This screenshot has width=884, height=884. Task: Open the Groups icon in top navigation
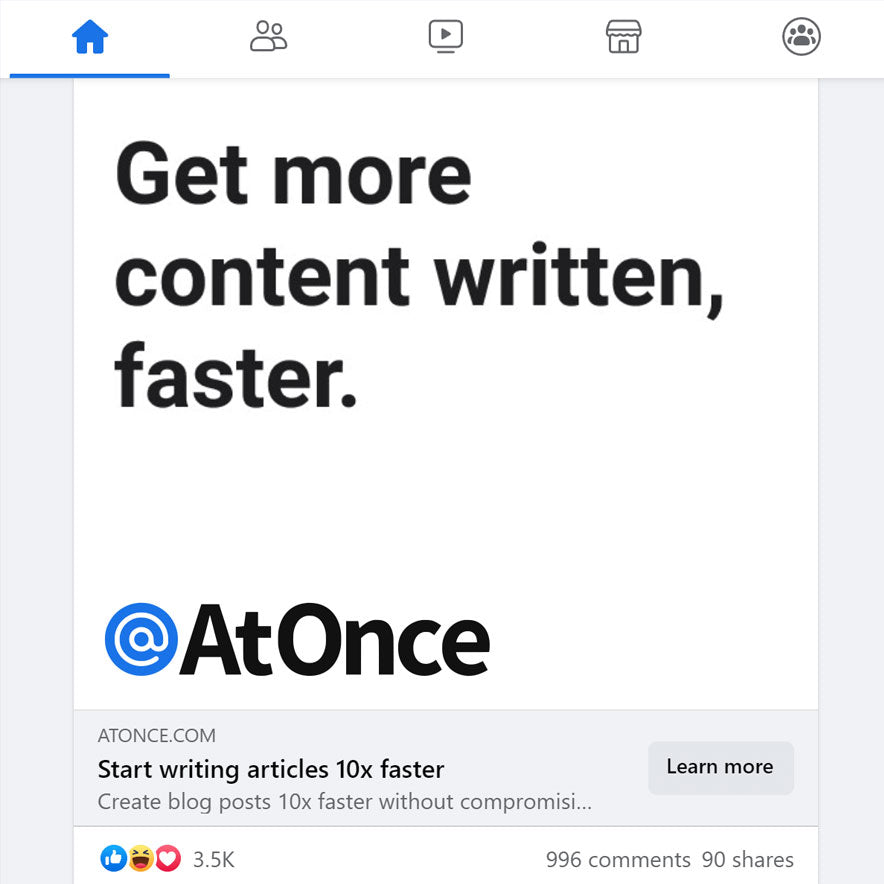click(801, 37)
